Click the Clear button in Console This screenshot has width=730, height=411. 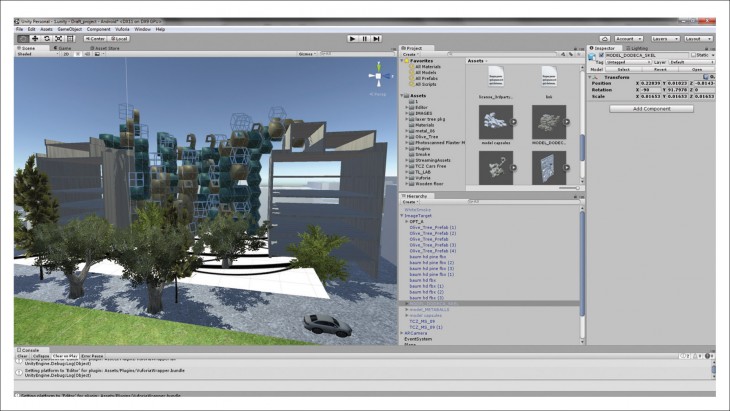pos(22,355)
